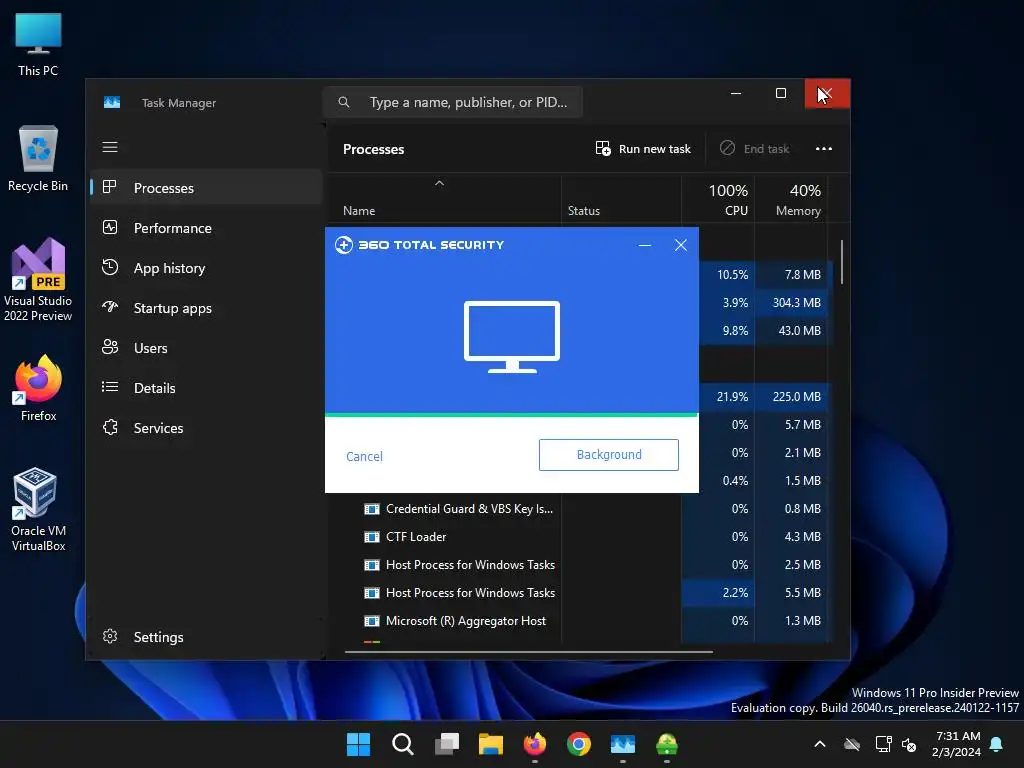1024x768 pixels.
Task: Click the search magnifier icon in Task Manager
Action: [344, 102]
